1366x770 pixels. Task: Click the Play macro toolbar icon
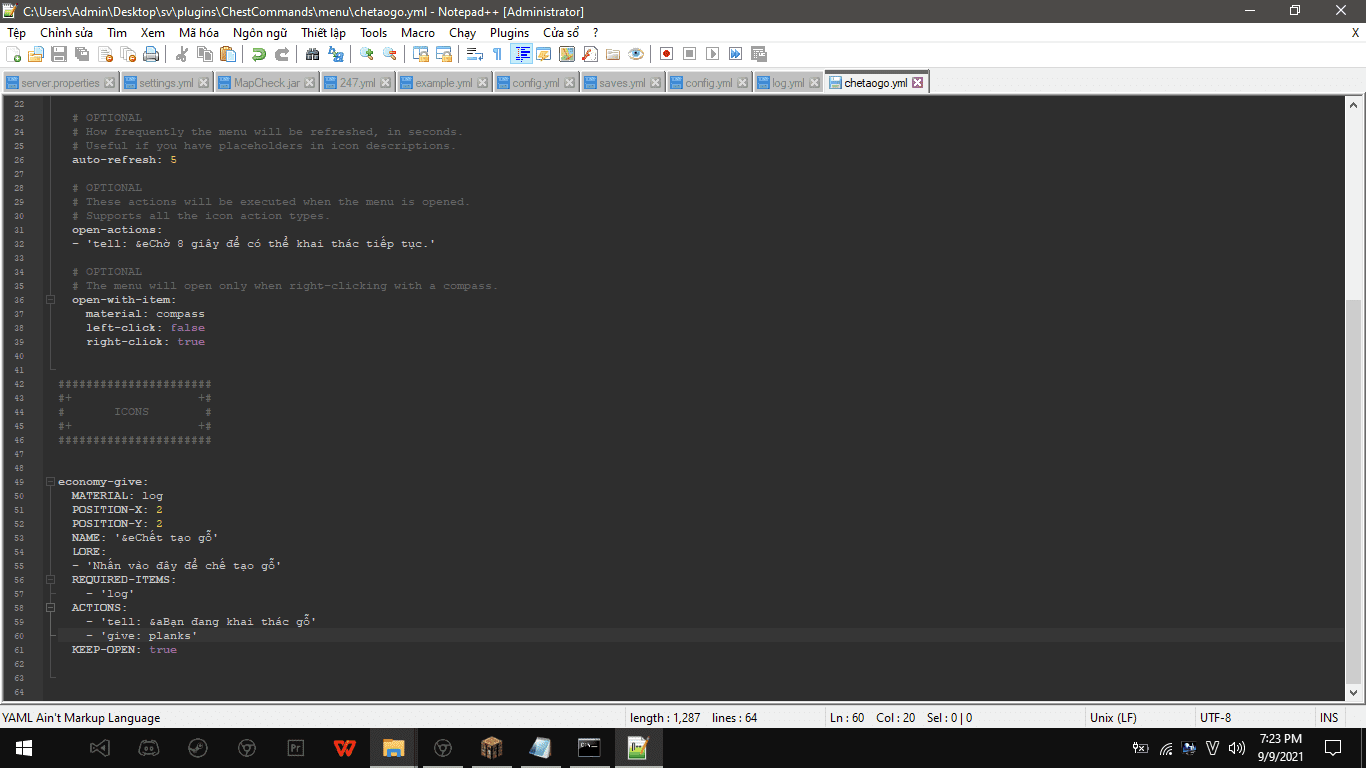(x=712, y=54)
